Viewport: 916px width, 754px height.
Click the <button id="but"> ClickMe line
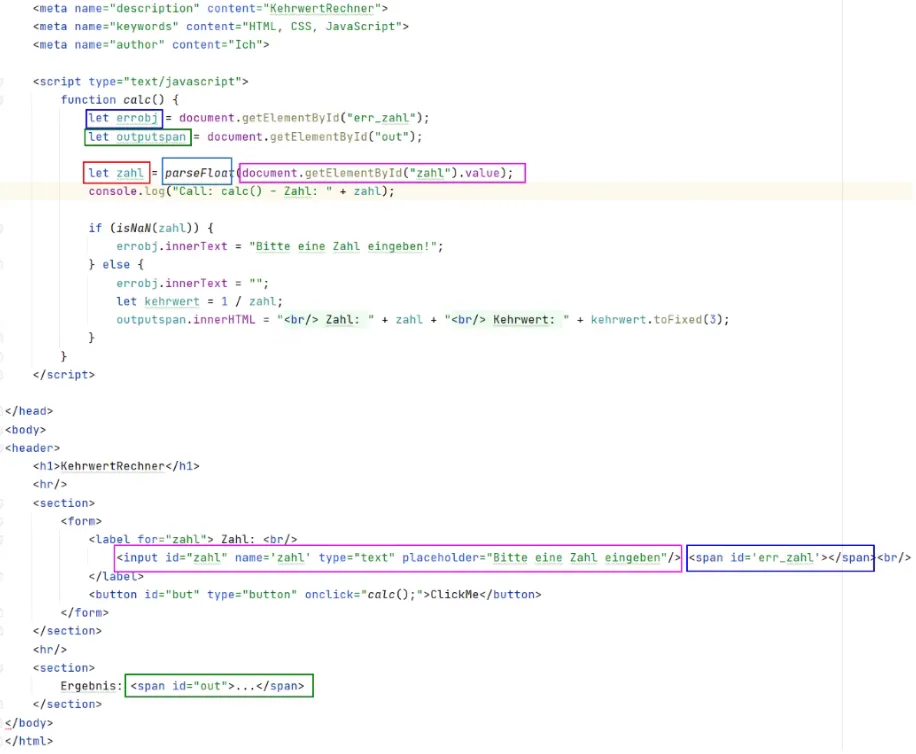315,595
